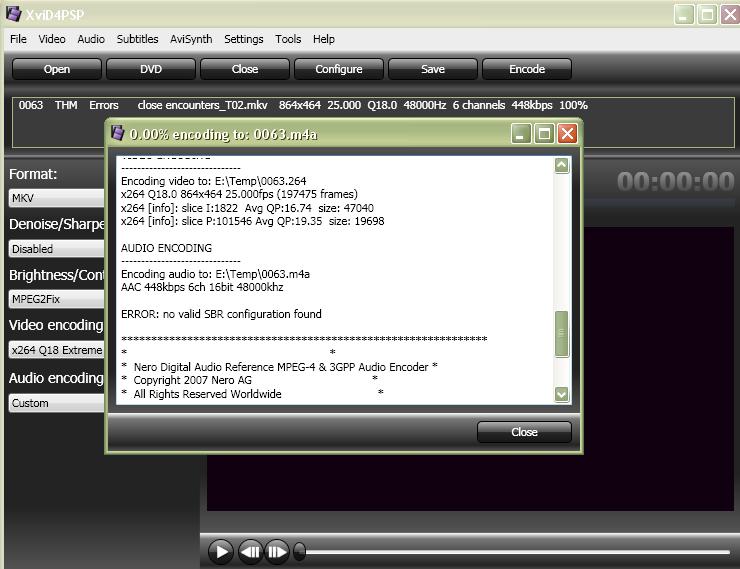The height and width of the screenshot is (569, 740).
Task: Click the playback seek bar track
Action: (517, 552)
